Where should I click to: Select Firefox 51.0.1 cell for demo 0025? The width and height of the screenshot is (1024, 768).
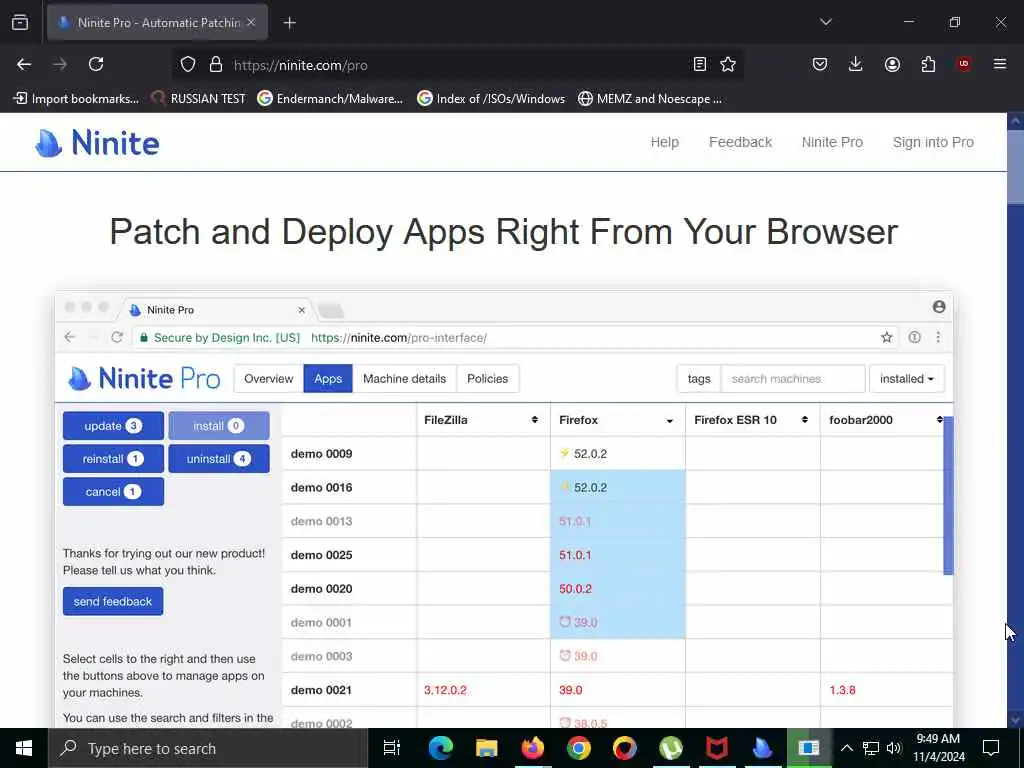click(618, 555)
